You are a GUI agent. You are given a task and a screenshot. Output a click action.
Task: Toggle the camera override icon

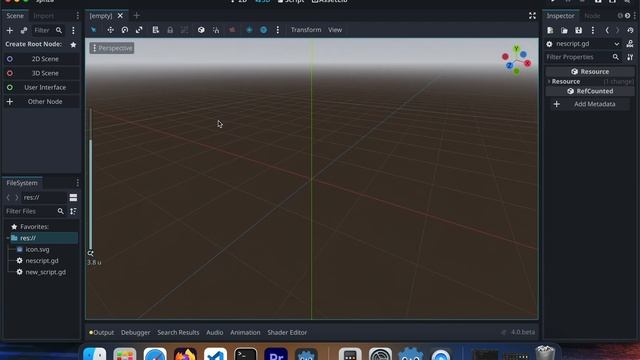[232, 30]
